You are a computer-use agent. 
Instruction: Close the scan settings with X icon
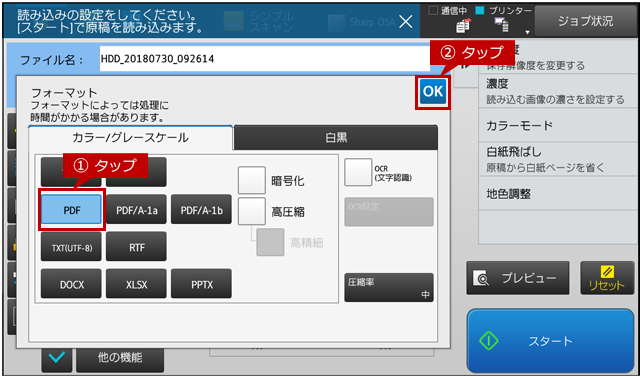pos(405,22)
